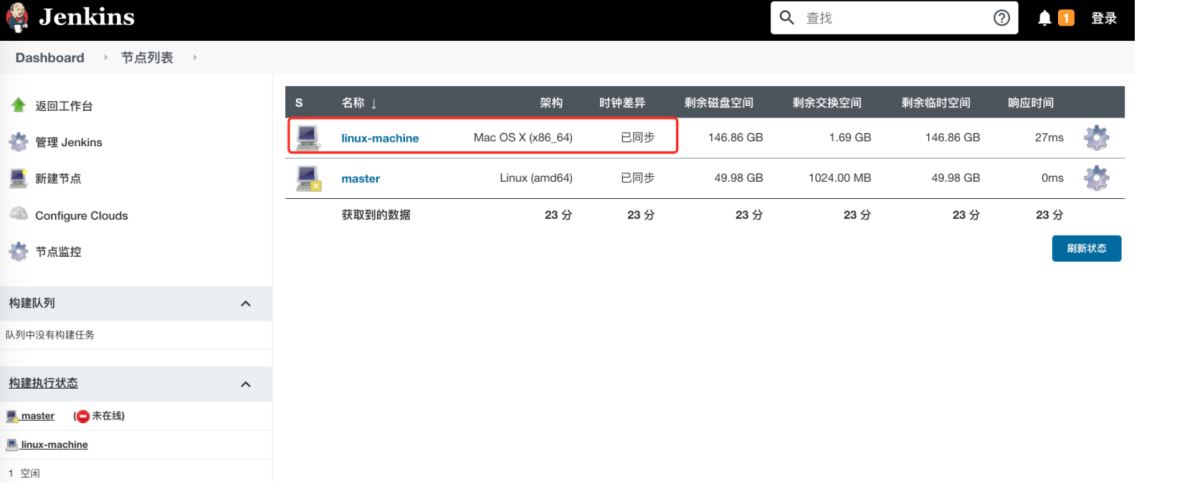Open linux-machine in executor status list
This screenshot has width=1200, height=504.
click(x=54, y=444)
